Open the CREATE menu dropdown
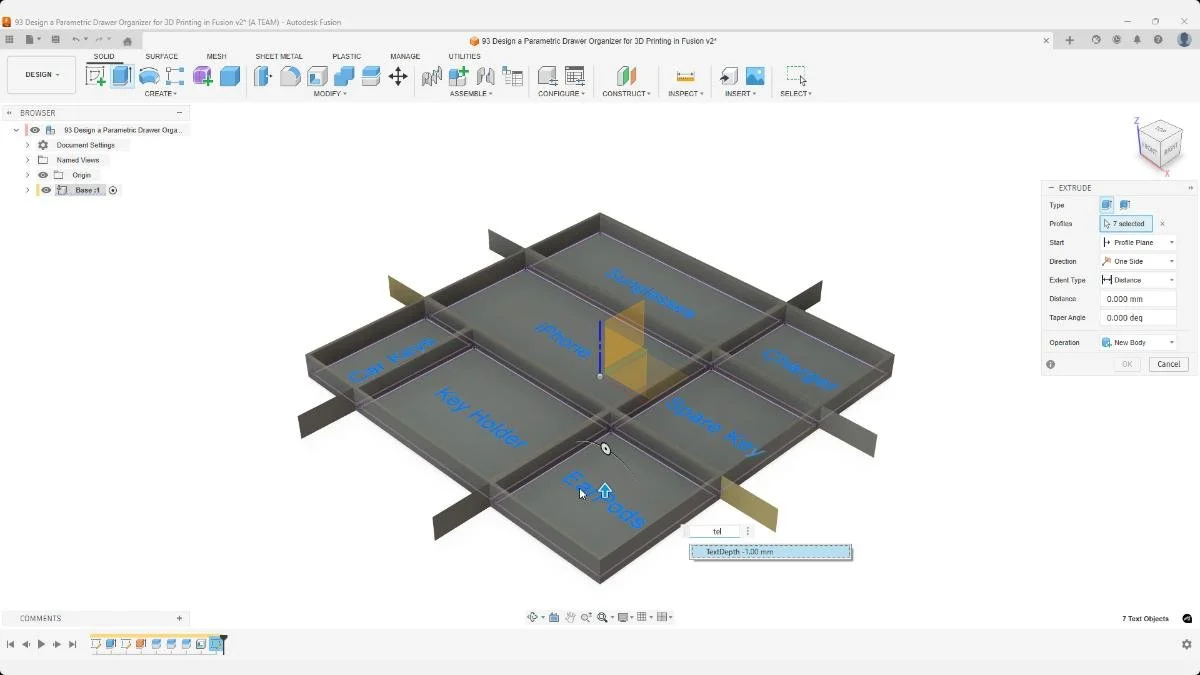The width and height of the screenshot is (1200, 675). (161, 94)
